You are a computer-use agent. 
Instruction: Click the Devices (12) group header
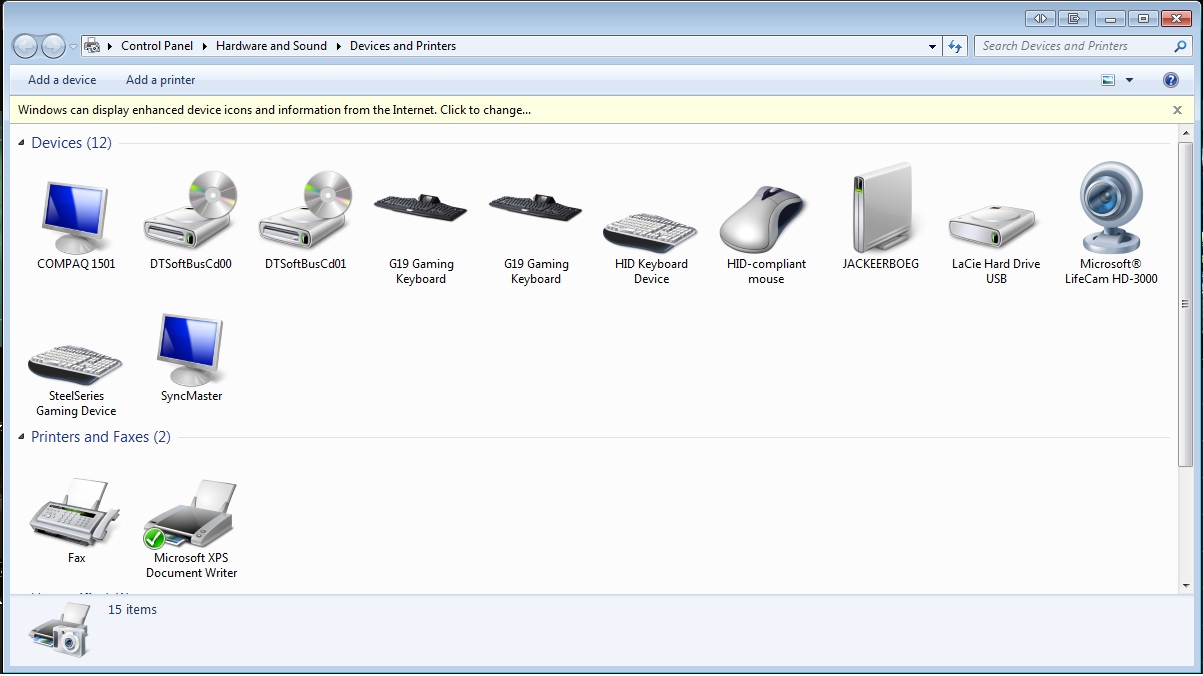(x=71, y=143)
